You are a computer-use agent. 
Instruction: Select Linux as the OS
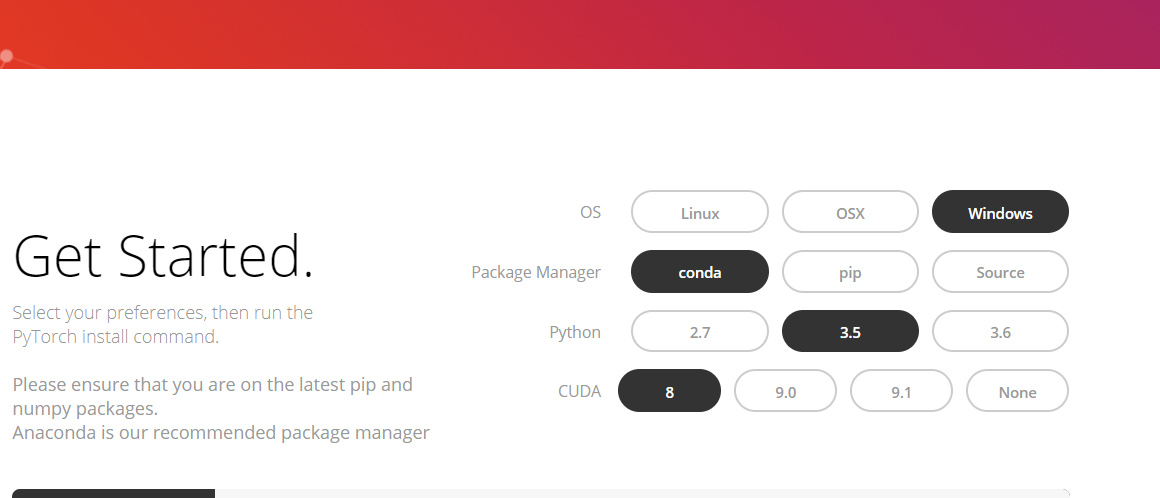pos(699,212)
